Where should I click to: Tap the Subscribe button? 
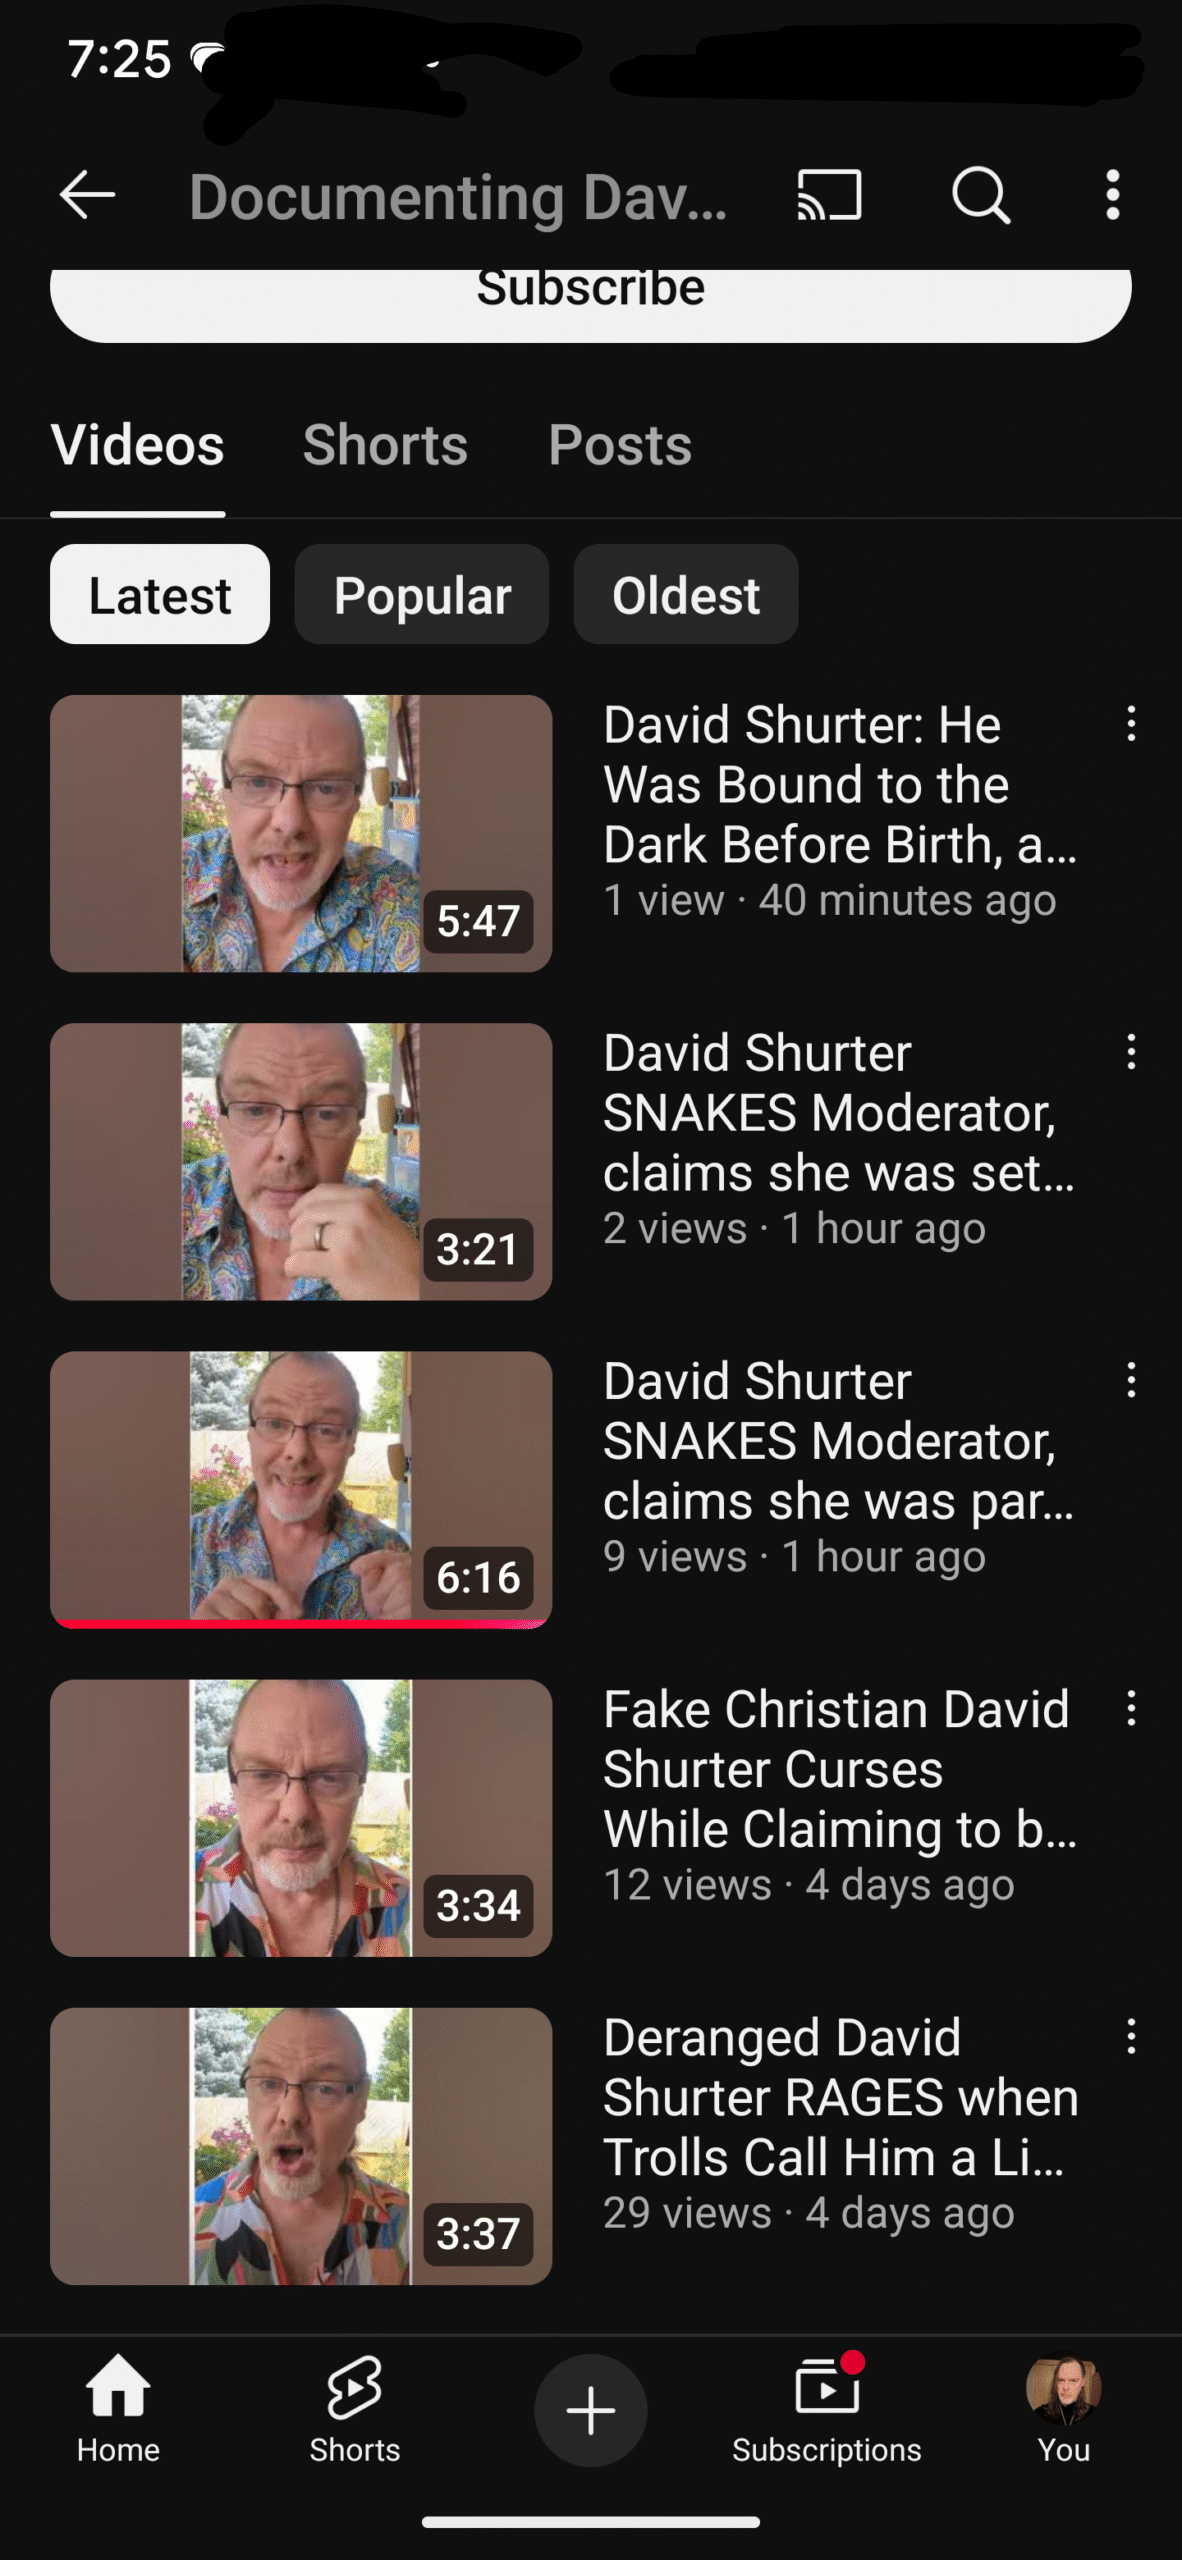(591, 300)
